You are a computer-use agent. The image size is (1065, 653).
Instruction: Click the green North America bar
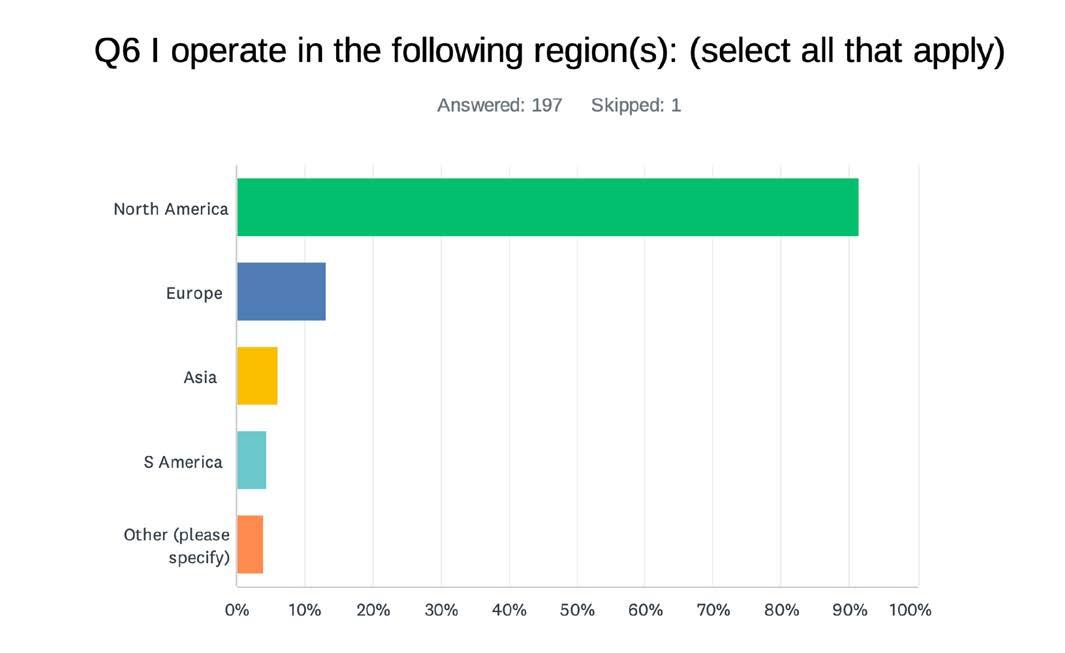(x=547, y=207)
